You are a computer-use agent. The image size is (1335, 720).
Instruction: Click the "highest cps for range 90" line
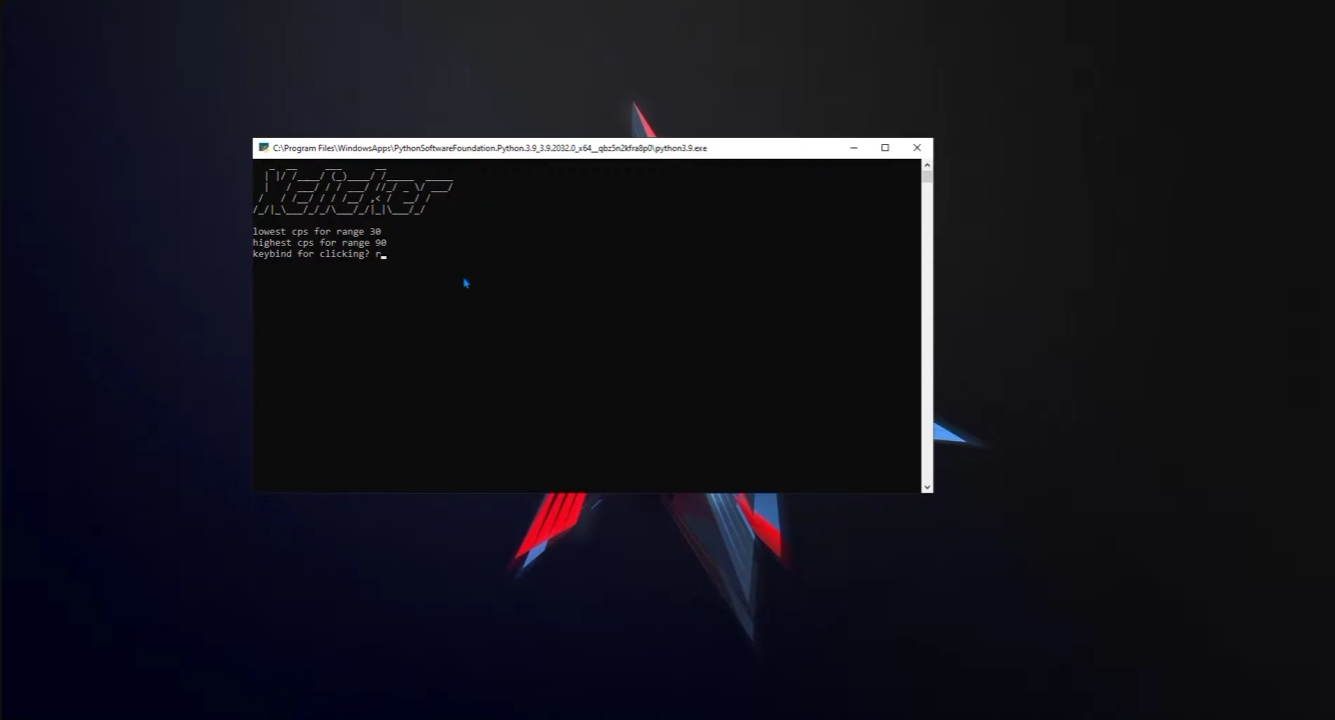click(x=320, y=243)
